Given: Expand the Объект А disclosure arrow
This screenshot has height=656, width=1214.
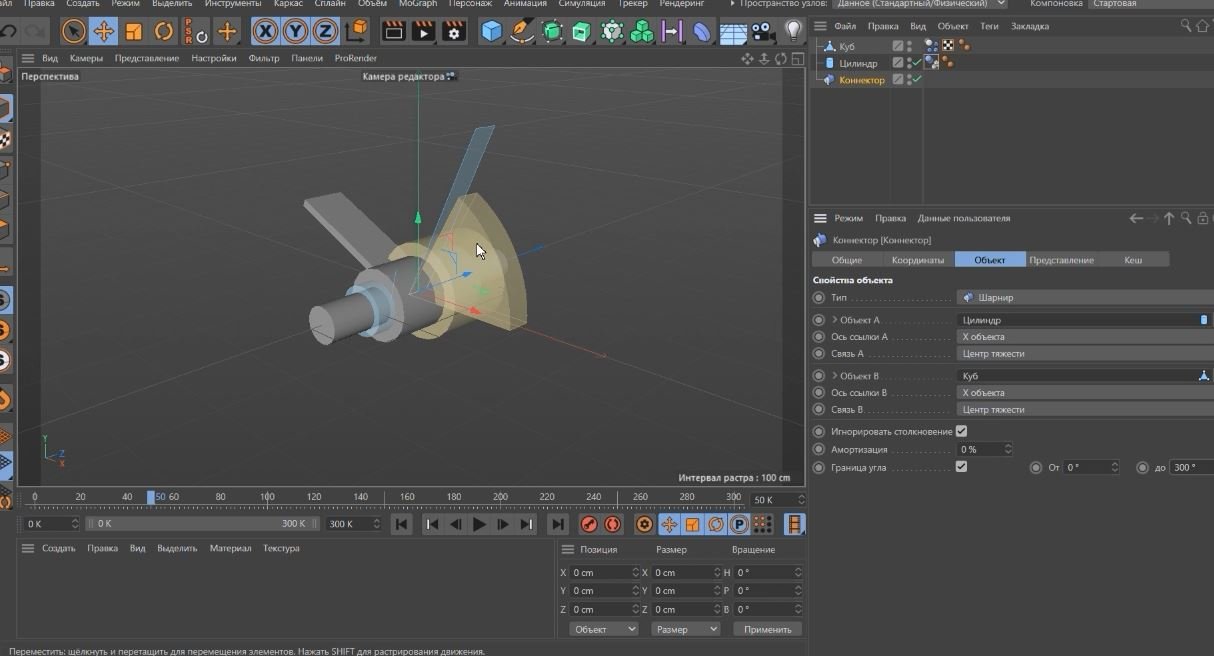Looking at the screenshot, I should (835, 320).
